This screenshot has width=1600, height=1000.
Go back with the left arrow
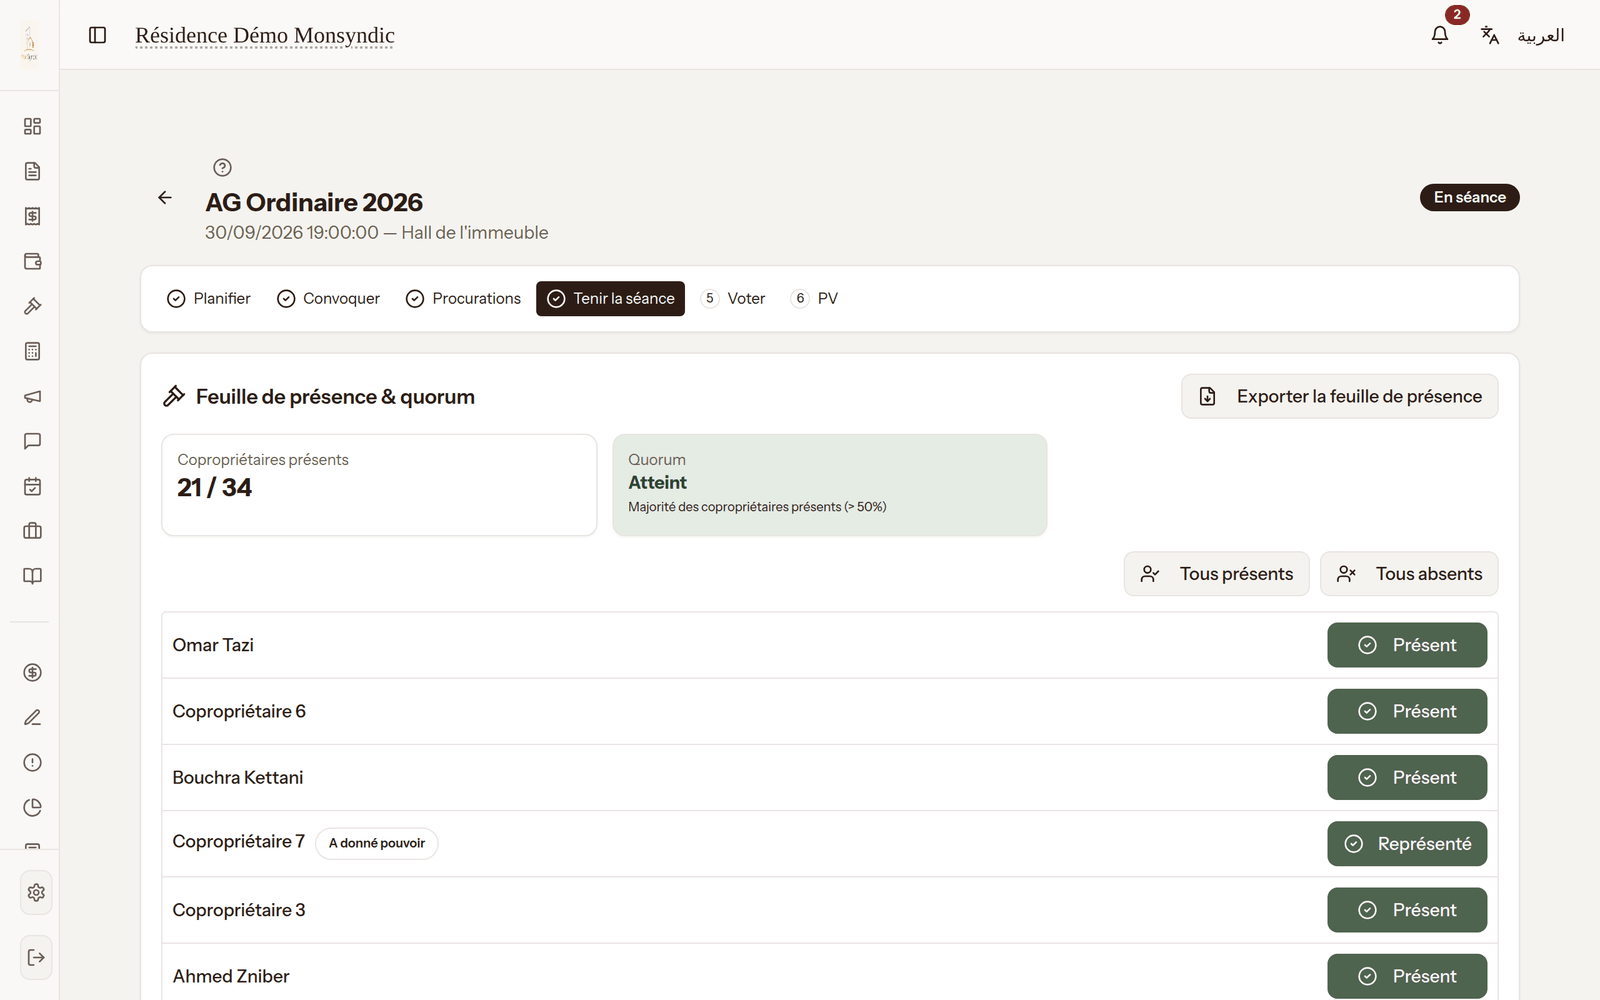[165, 198]
